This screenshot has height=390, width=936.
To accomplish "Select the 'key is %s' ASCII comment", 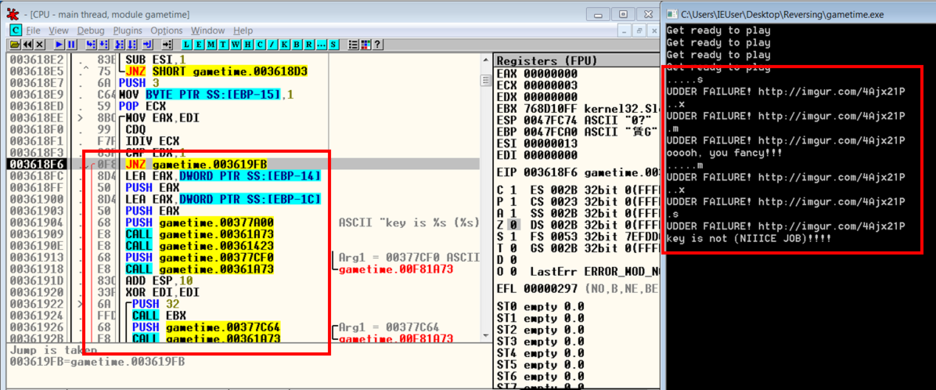I will [x=409, y=222].
